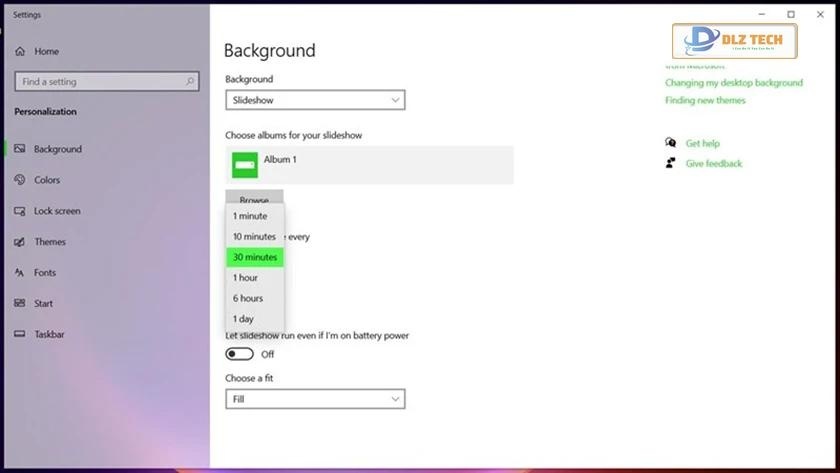This screenshot has width=840, height=473.
Task: Open the Fonts icon in sidebar
Action: [20, 273]
